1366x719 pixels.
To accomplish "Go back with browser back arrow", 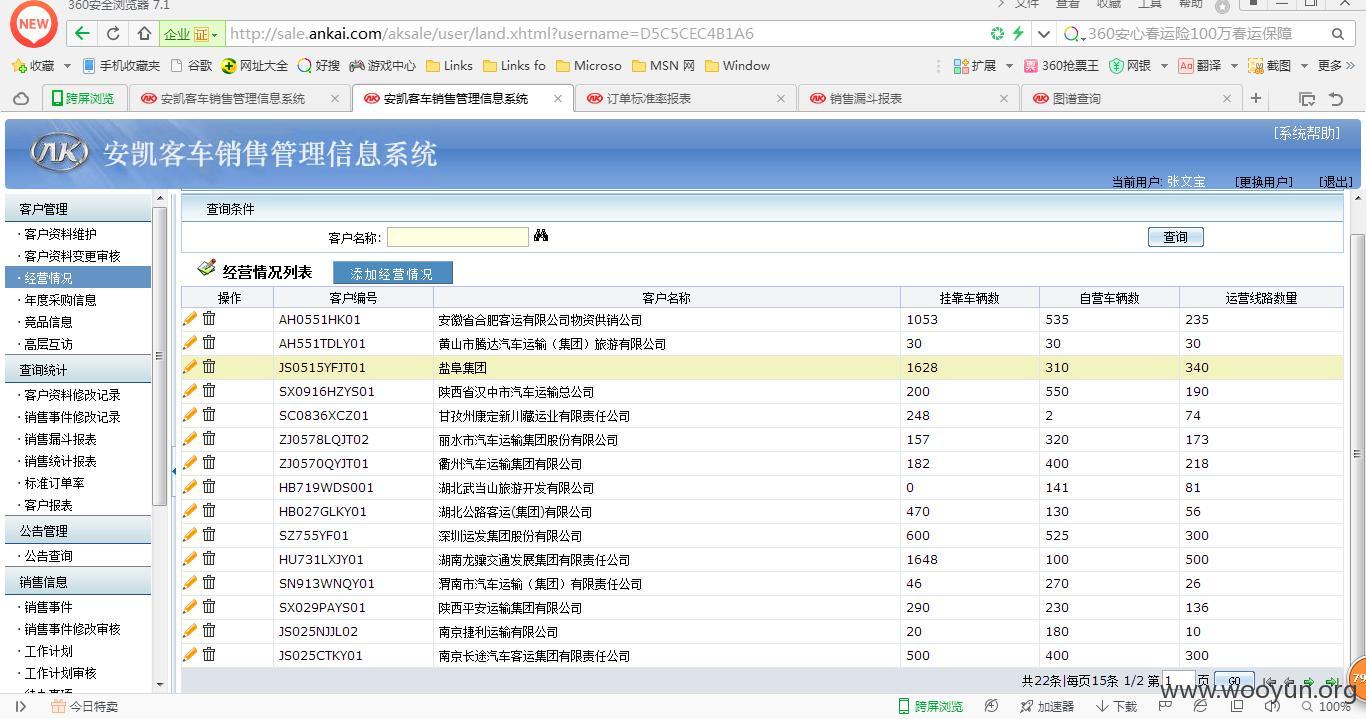I will pyautogui.click(x=82, y=33).
